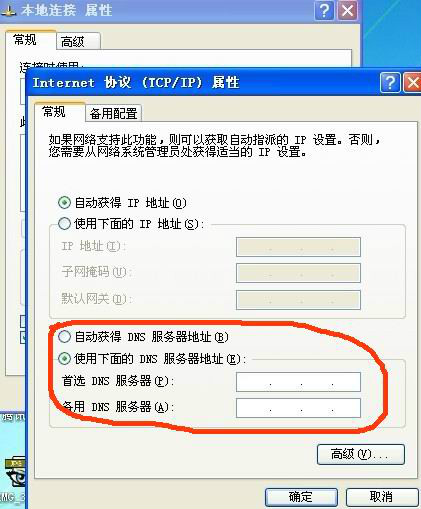Image resolution: width=421 pixels, height=509 pixels.
Task: Open the 常规 tab in TCP/IP dialog
Action: pyautogui.click(x=54, y=112)
